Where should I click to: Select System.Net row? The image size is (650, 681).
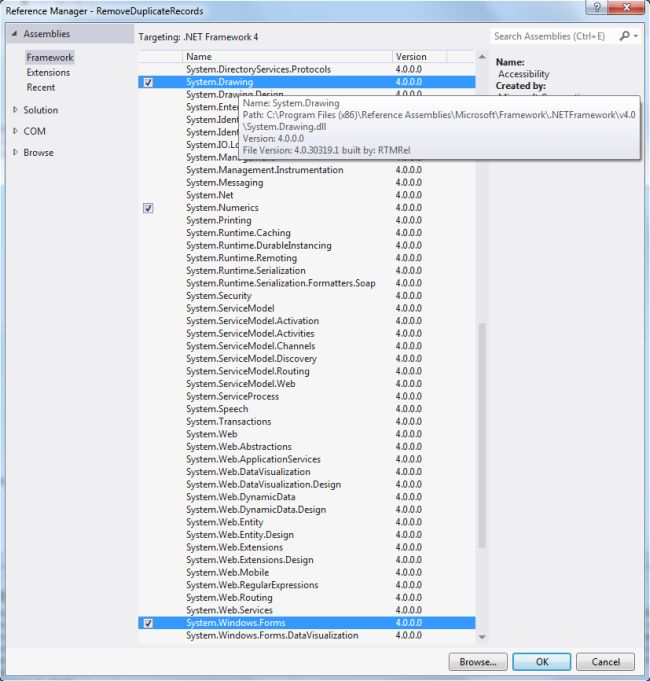tap(307, 195)
